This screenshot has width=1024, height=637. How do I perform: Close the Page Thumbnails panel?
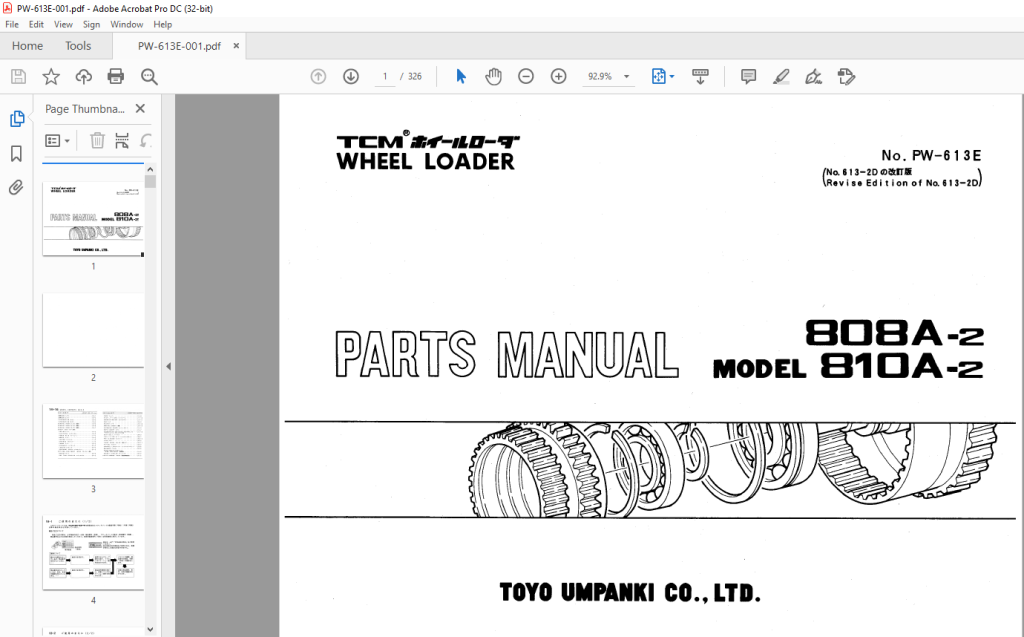click(x=140, y=108)
